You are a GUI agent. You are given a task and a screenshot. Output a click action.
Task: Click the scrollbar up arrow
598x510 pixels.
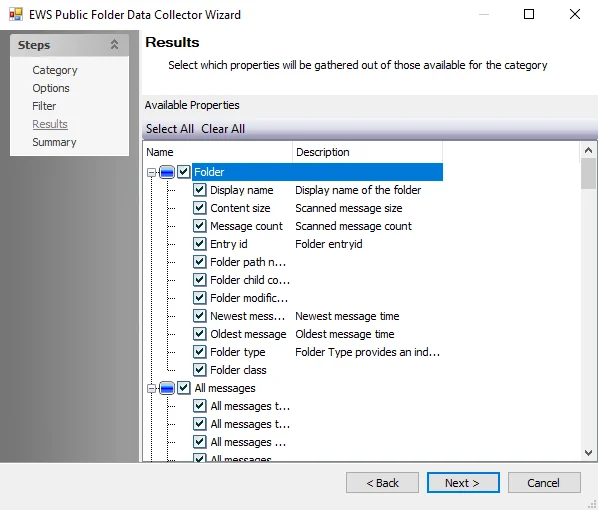pyautogui.click(x=588, y=150)
